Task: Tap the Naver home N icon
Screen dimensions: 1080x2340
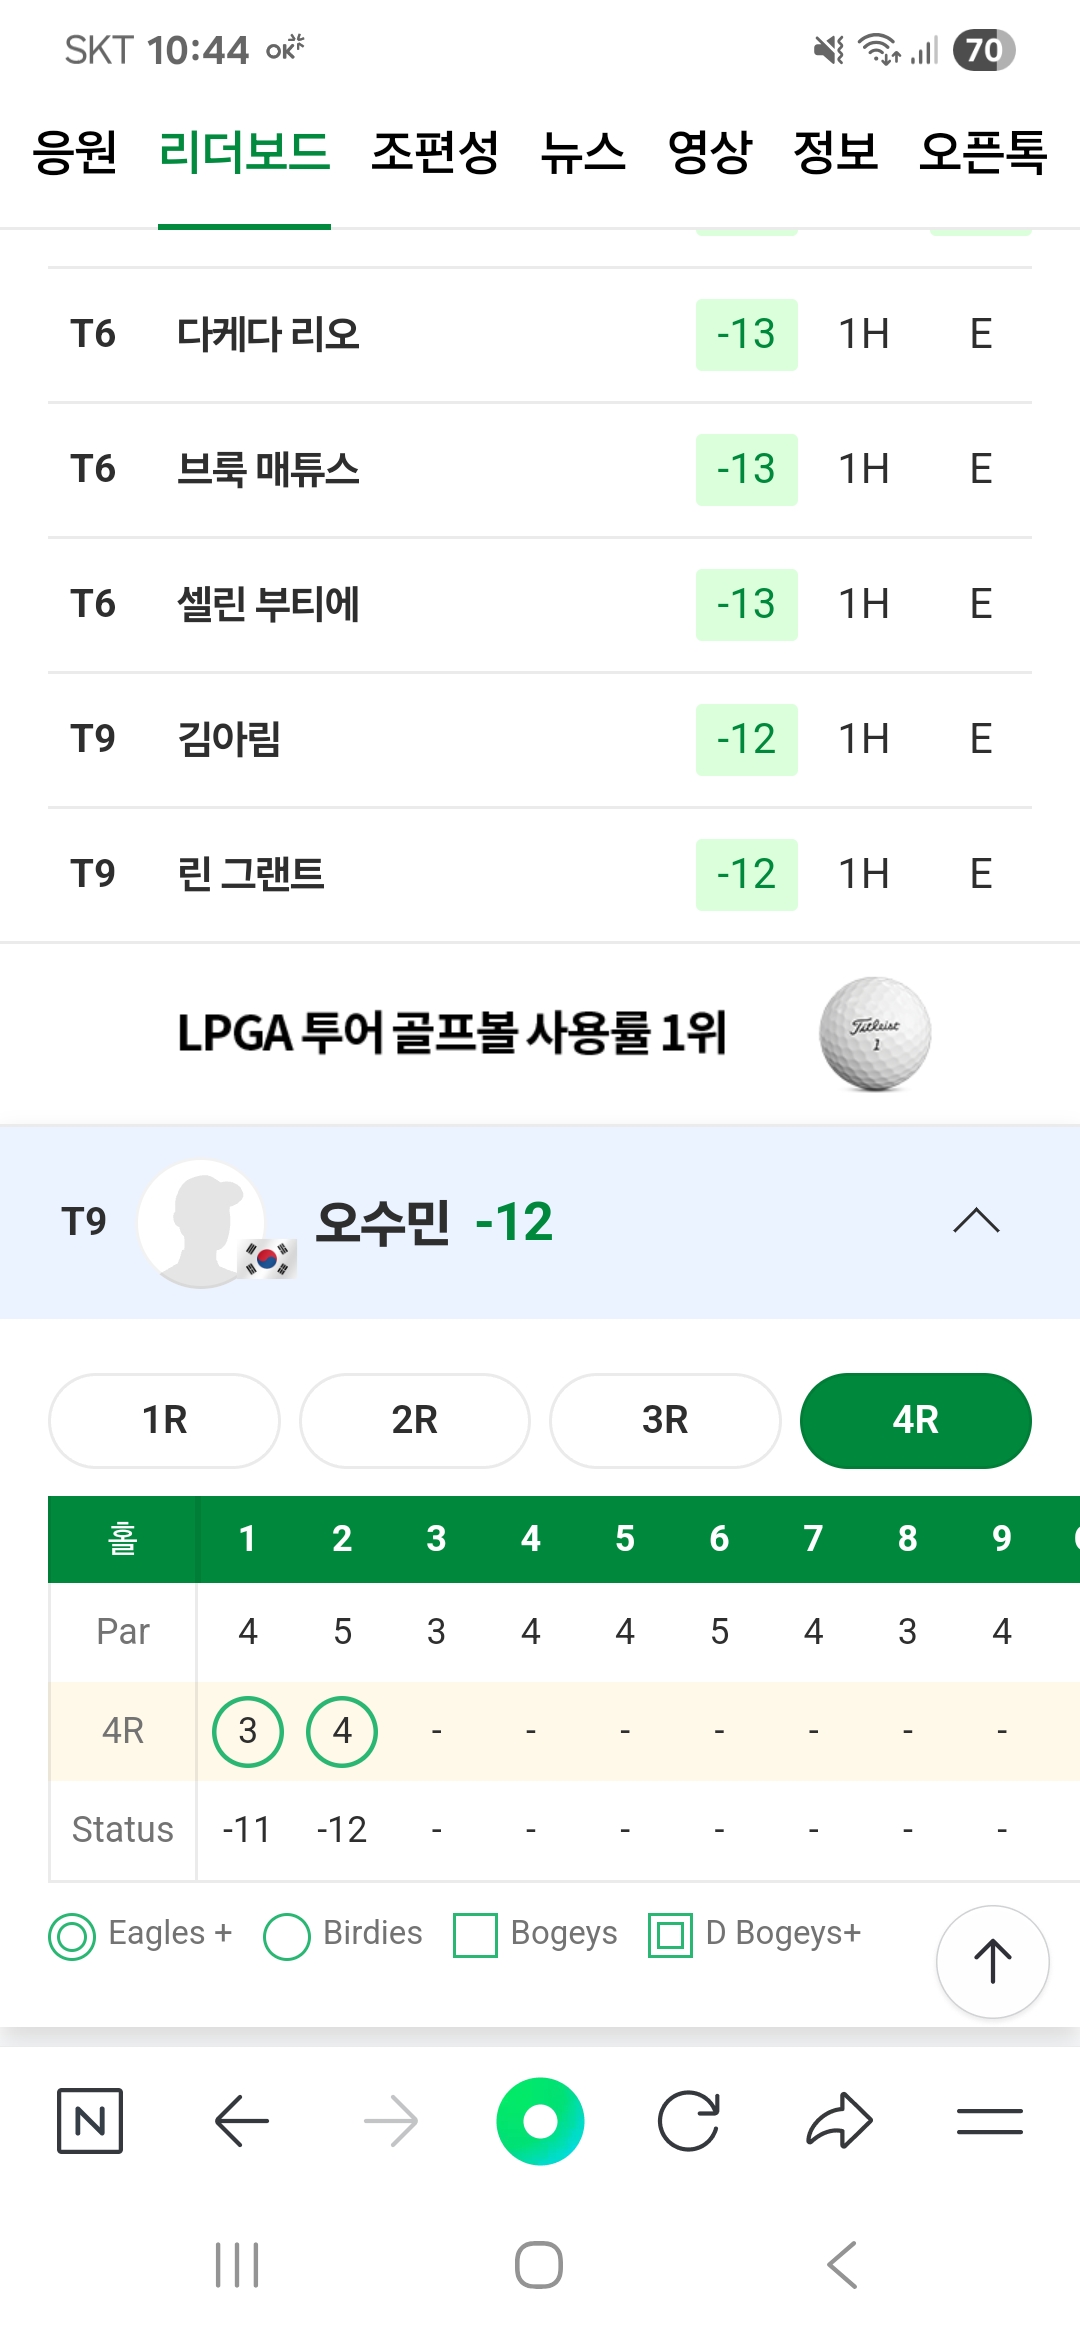Action: [90, 2121]
